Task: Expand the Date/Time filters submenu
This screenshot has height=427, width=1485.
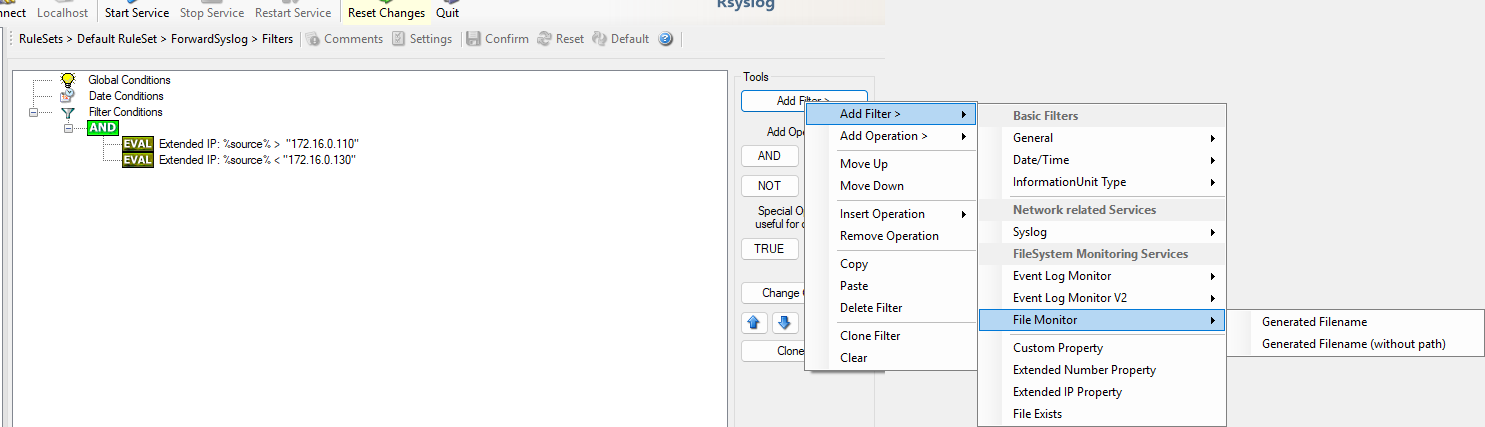Action: (x=1102, y=160)
